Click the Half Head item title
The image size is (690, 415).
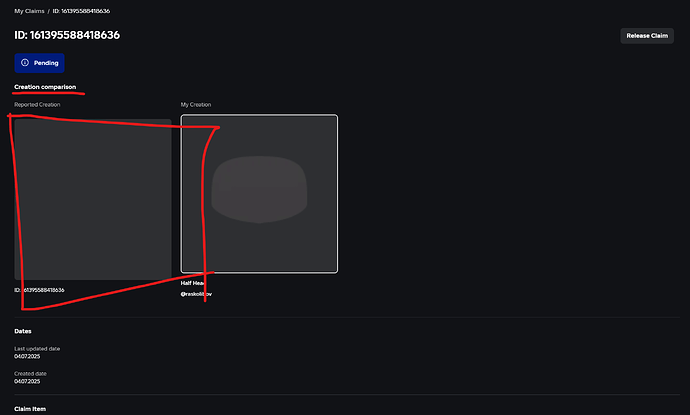pyautogui.click(x=193, y=283)
